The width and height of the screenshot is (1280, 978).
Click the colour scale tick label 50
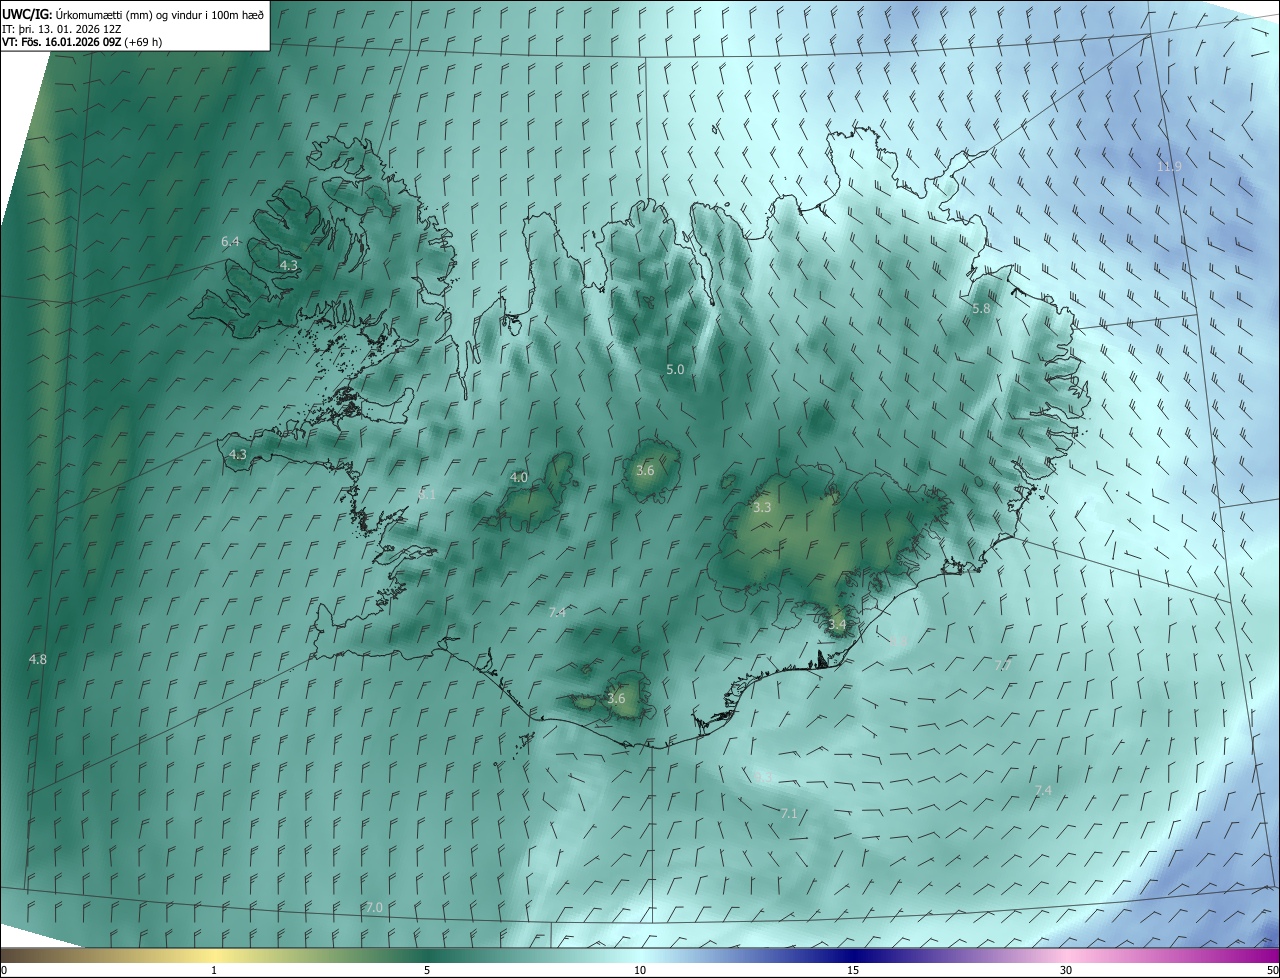point(1272,970)
